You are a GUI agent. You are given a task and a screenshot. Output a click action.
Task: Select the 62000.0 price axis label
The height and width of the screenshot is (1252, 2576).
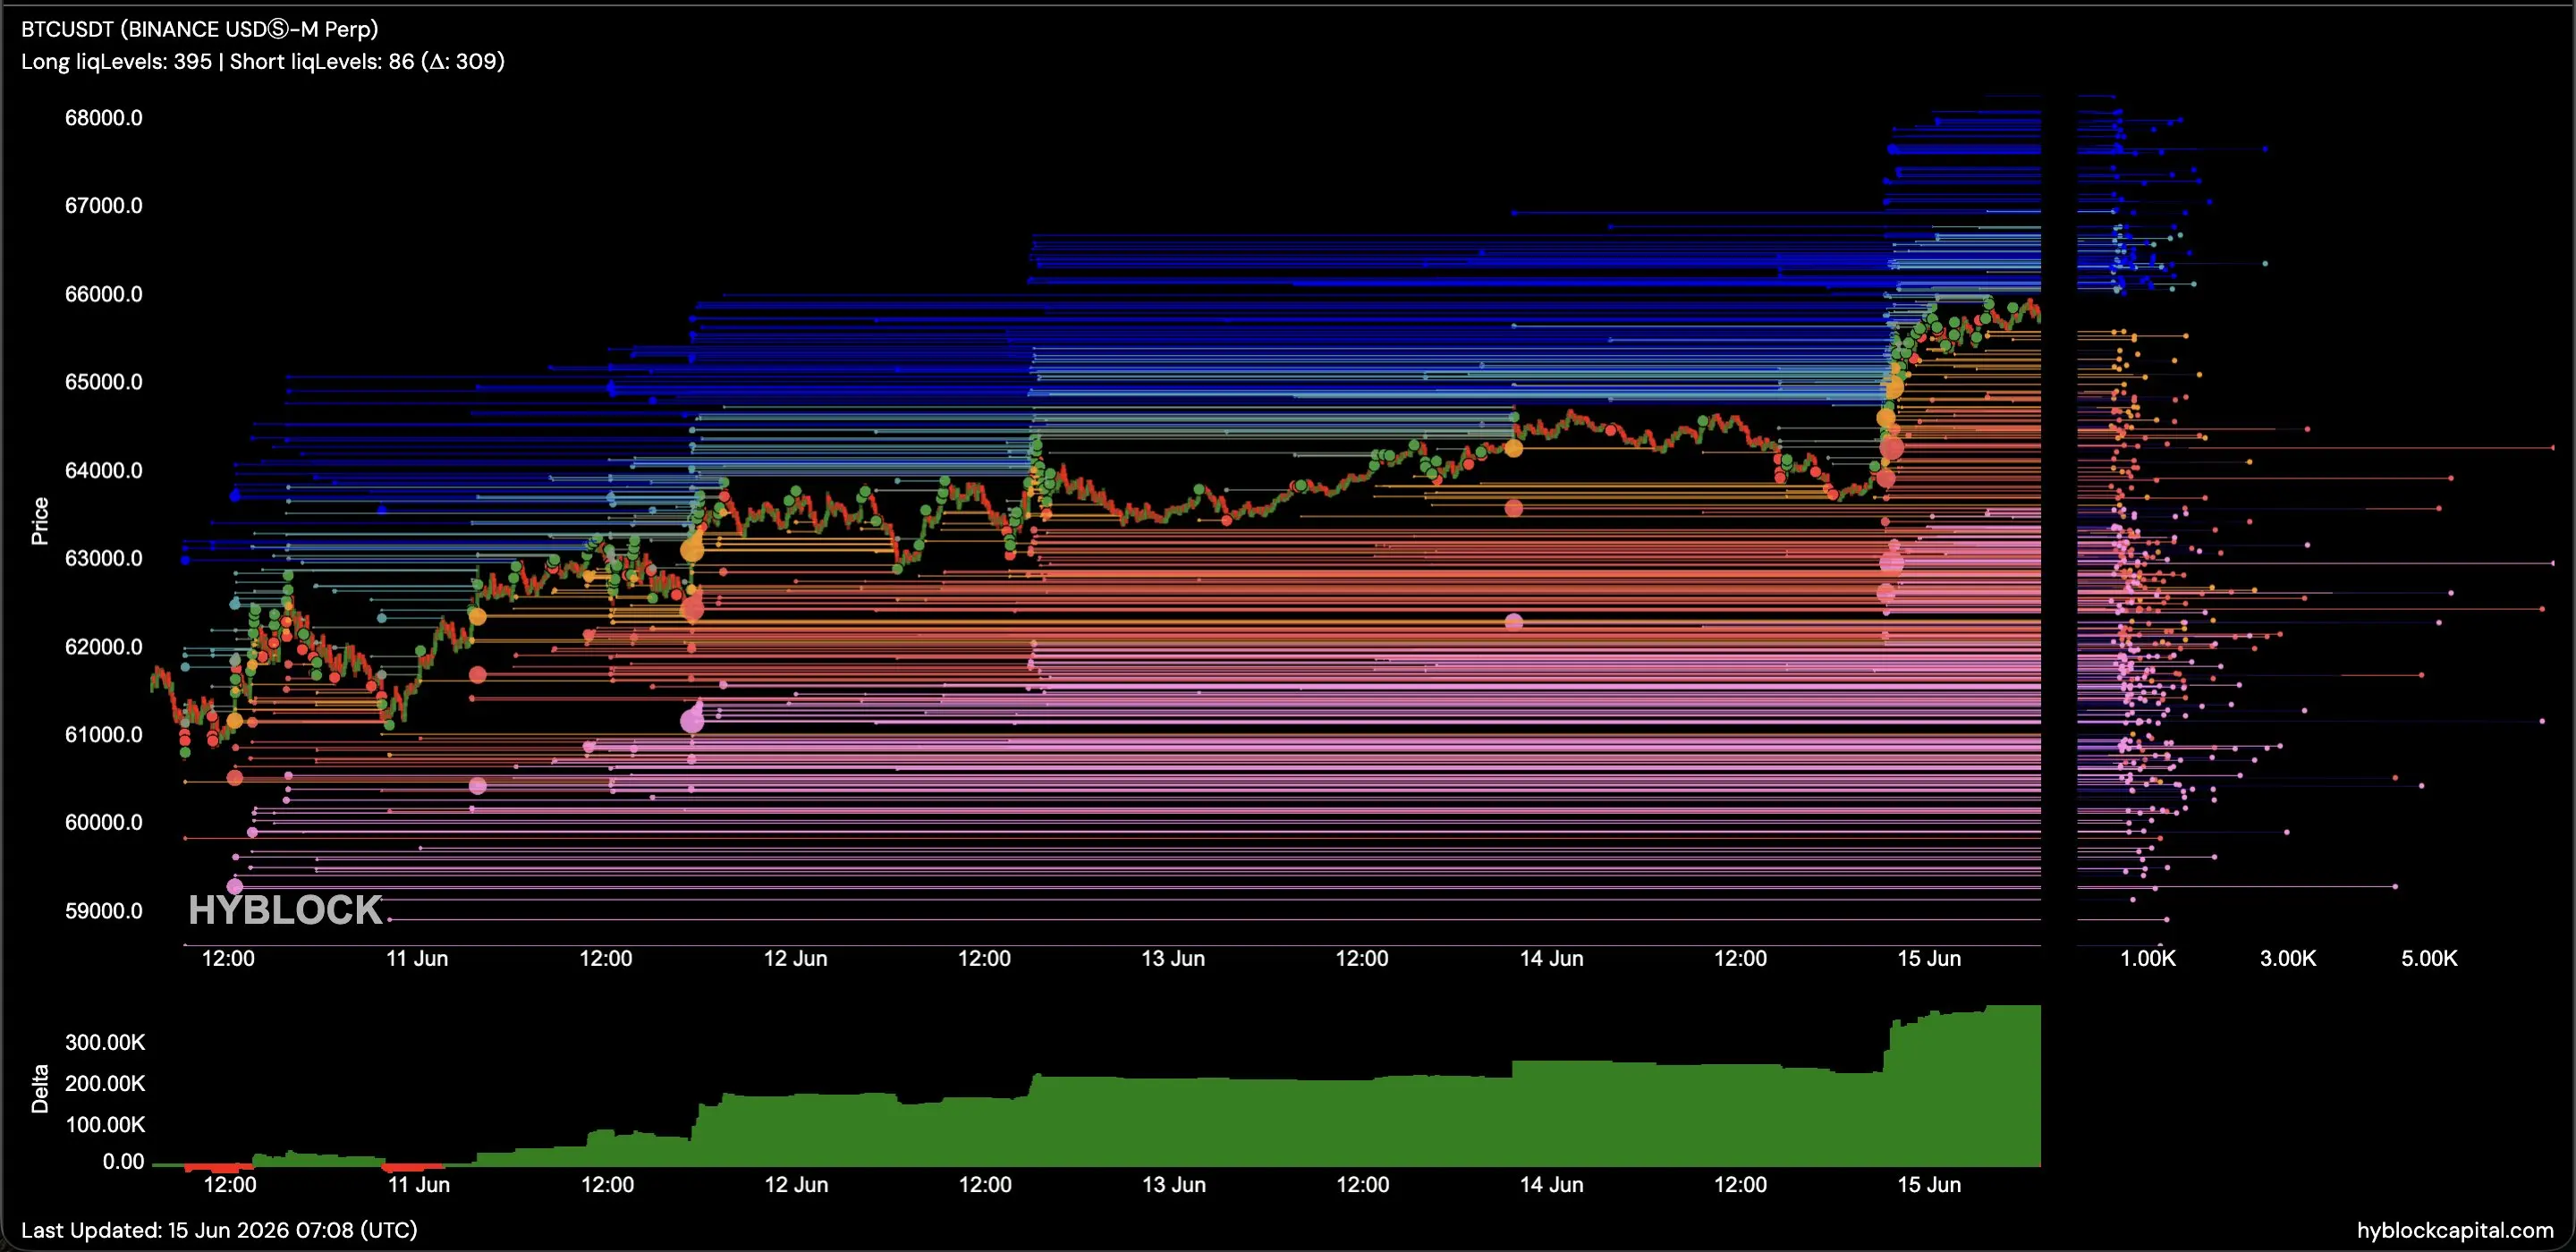click(104, 646)
